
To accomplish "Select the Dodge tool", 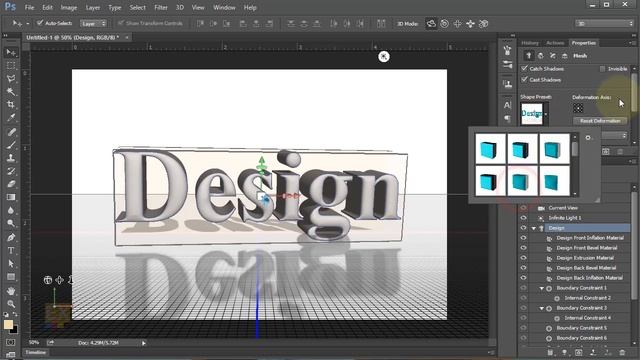I will tap(11, 223).
